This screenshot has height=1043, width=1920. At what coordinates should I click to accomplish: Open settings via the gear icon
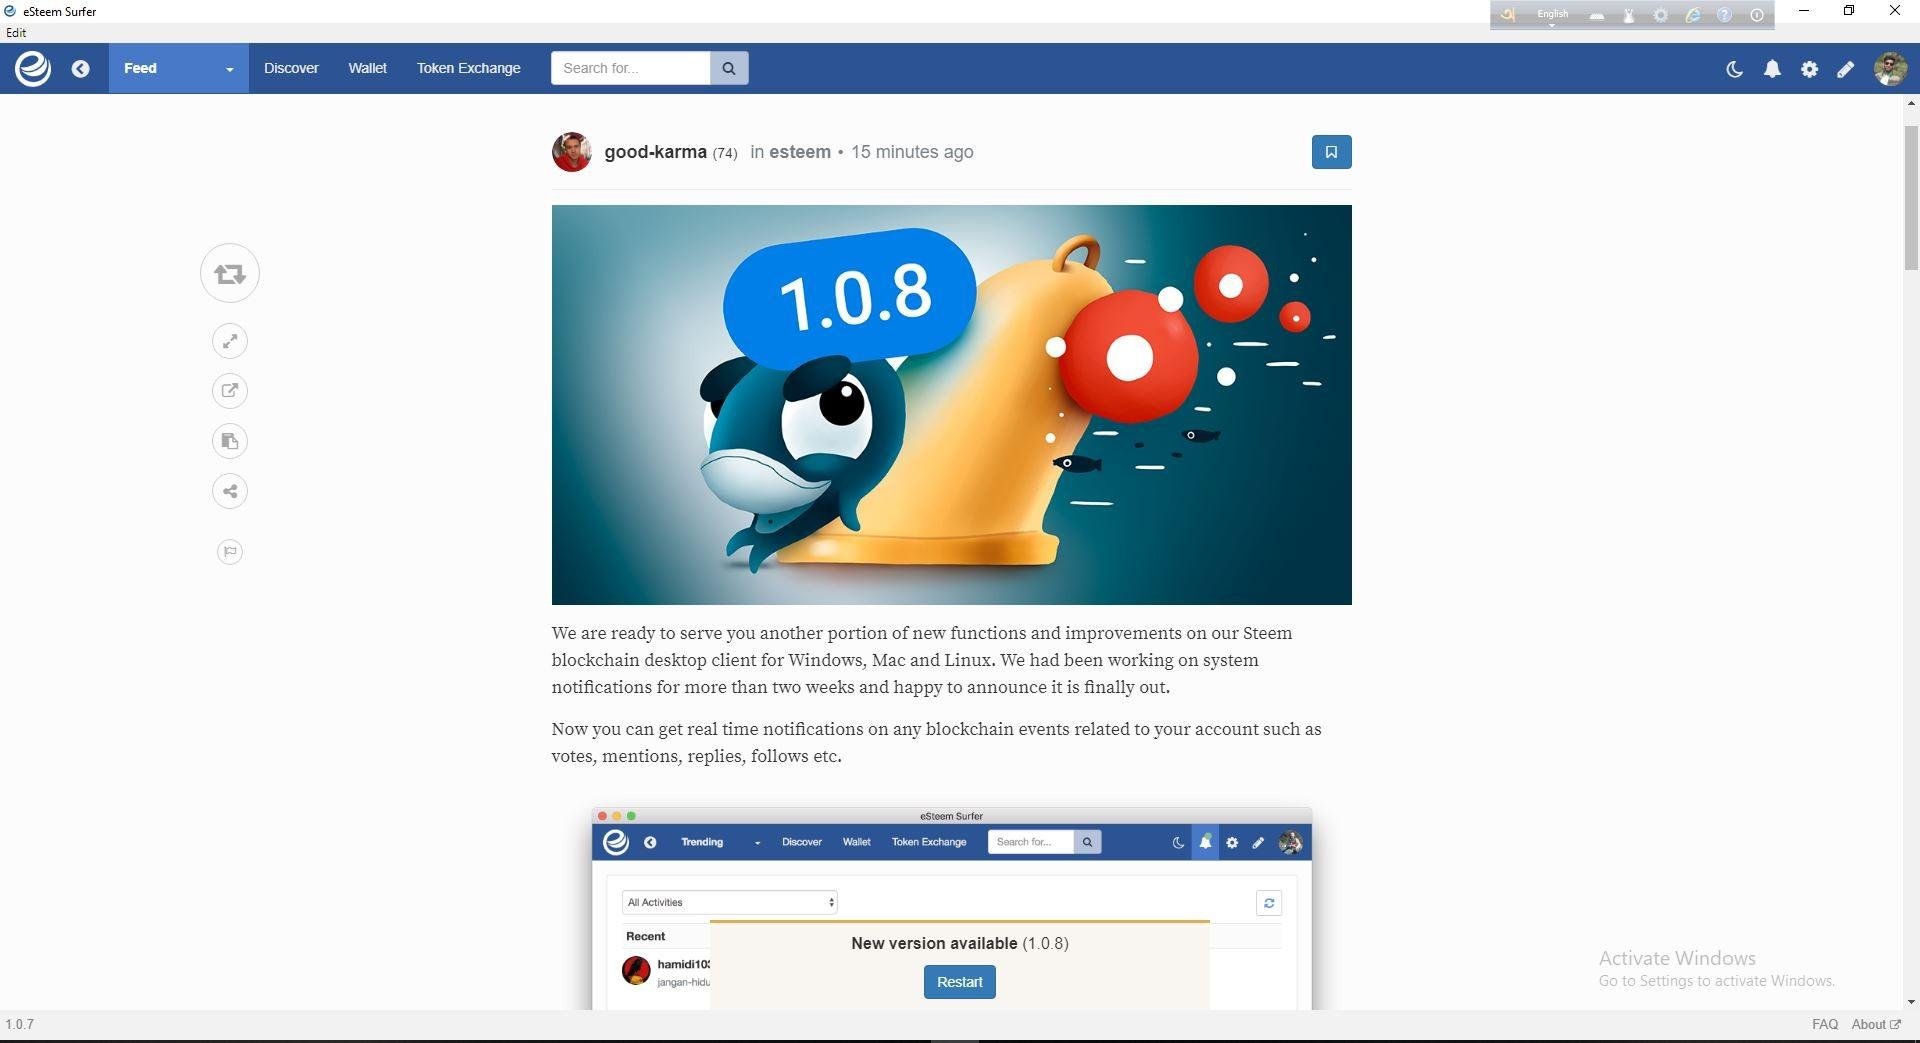tap(1809, 69)
